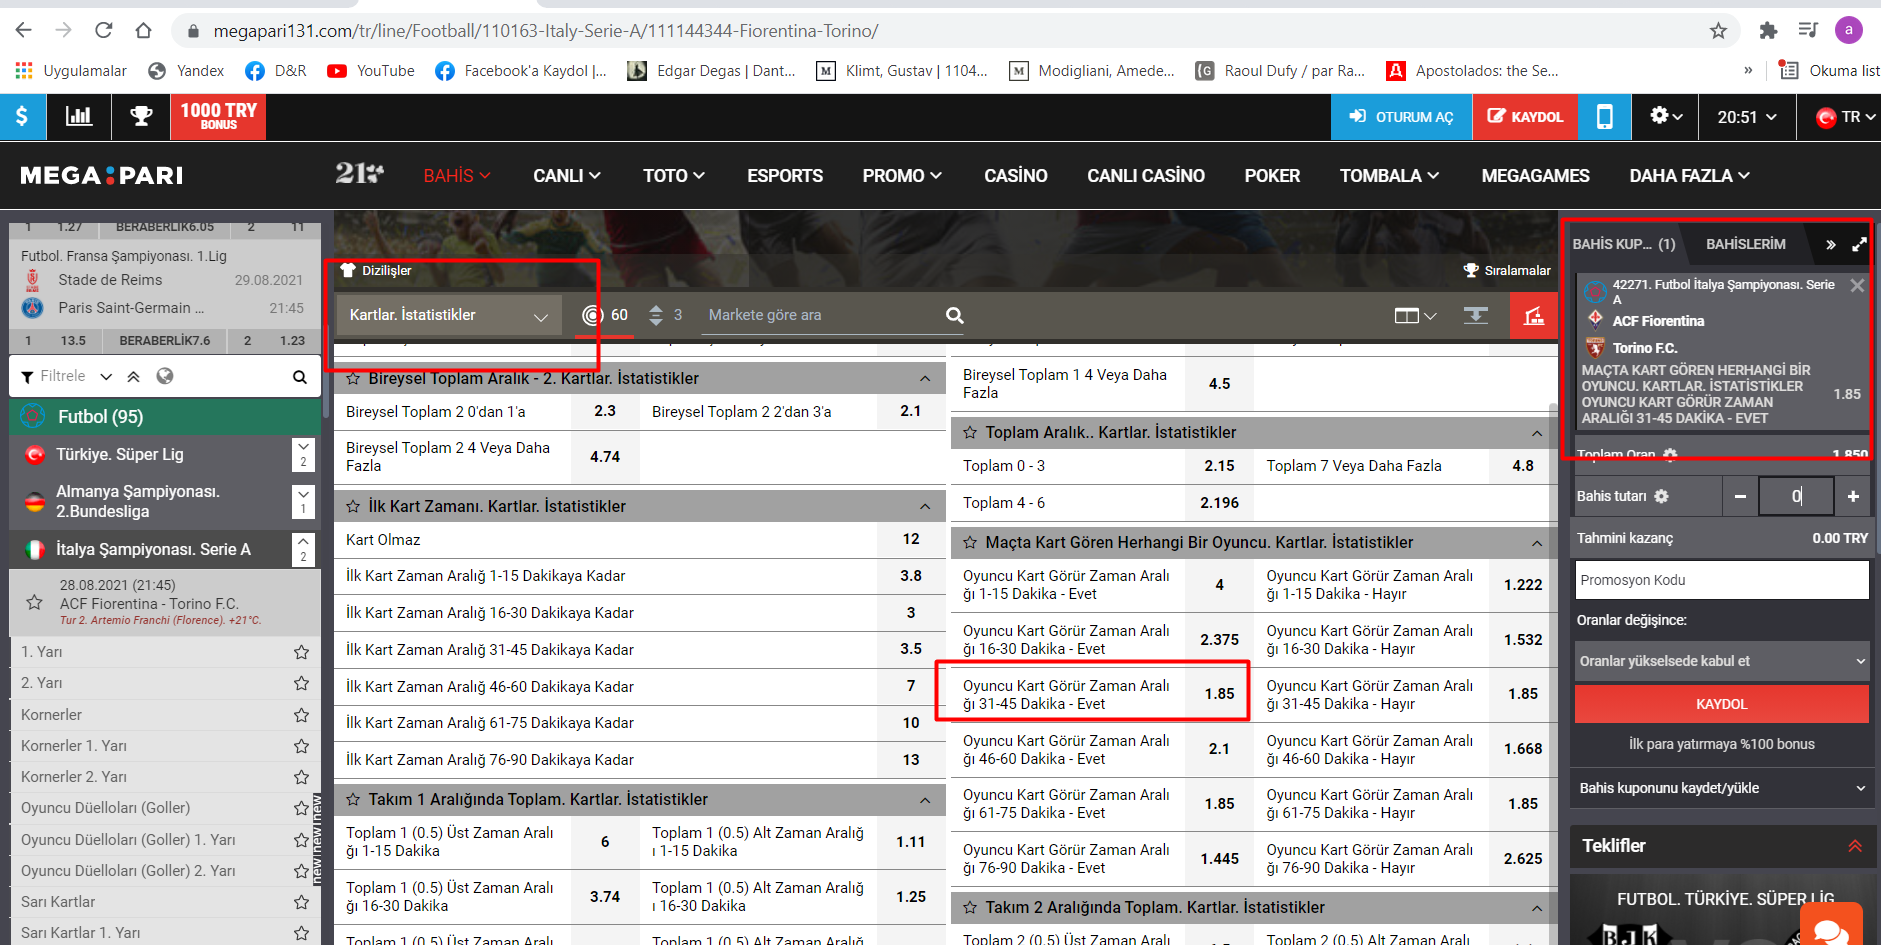This screenshot has width=1881, height=945.
Task: Select 16-30 Dakika - Hayır odds 1.532
Action: [1522, 640]
